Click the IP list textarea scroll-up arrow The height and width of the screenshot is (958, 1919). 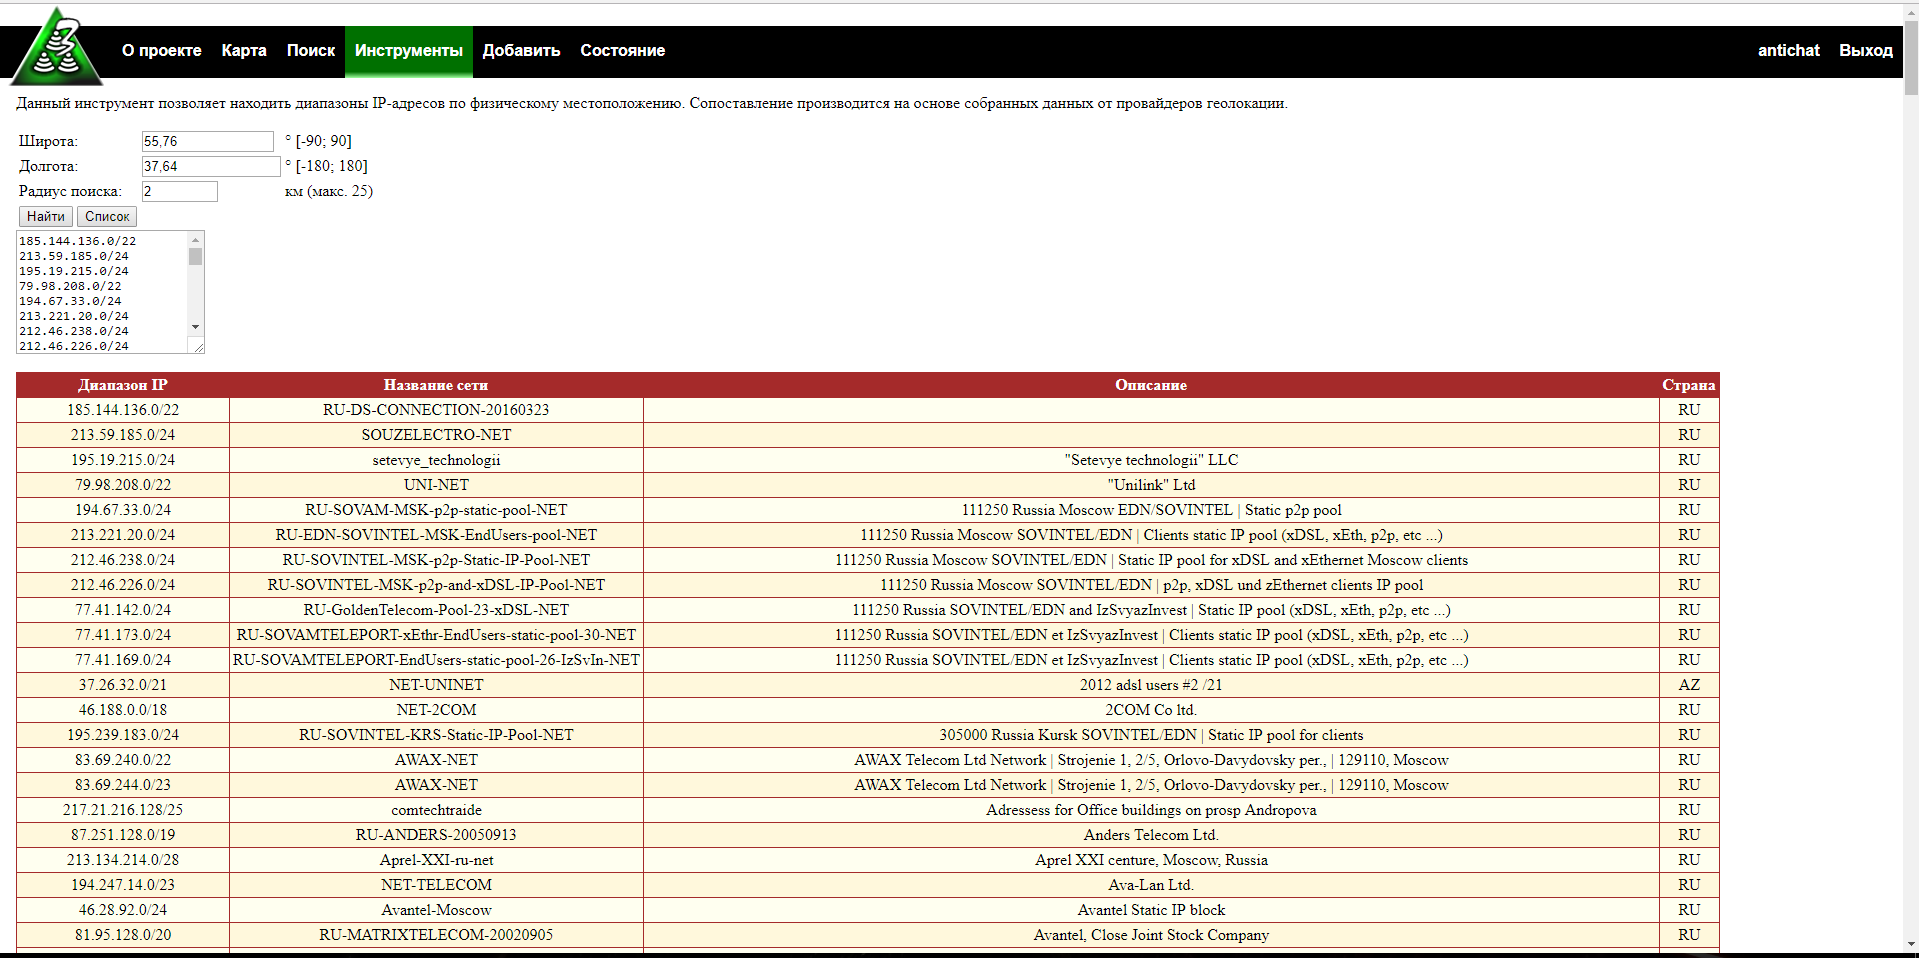click(x=196, y=239)
